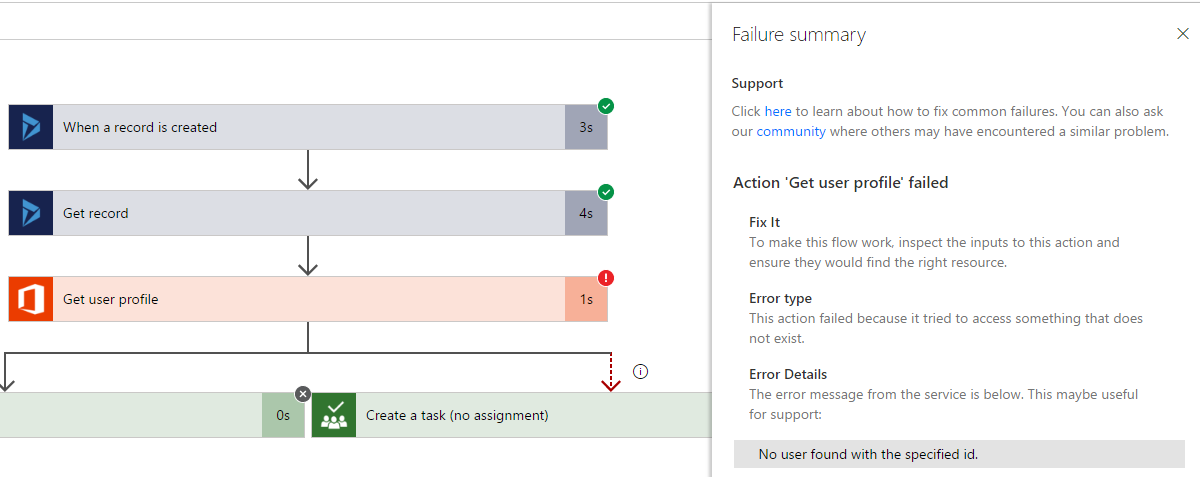Click the gray X badge on skipped step

point(303,394)
